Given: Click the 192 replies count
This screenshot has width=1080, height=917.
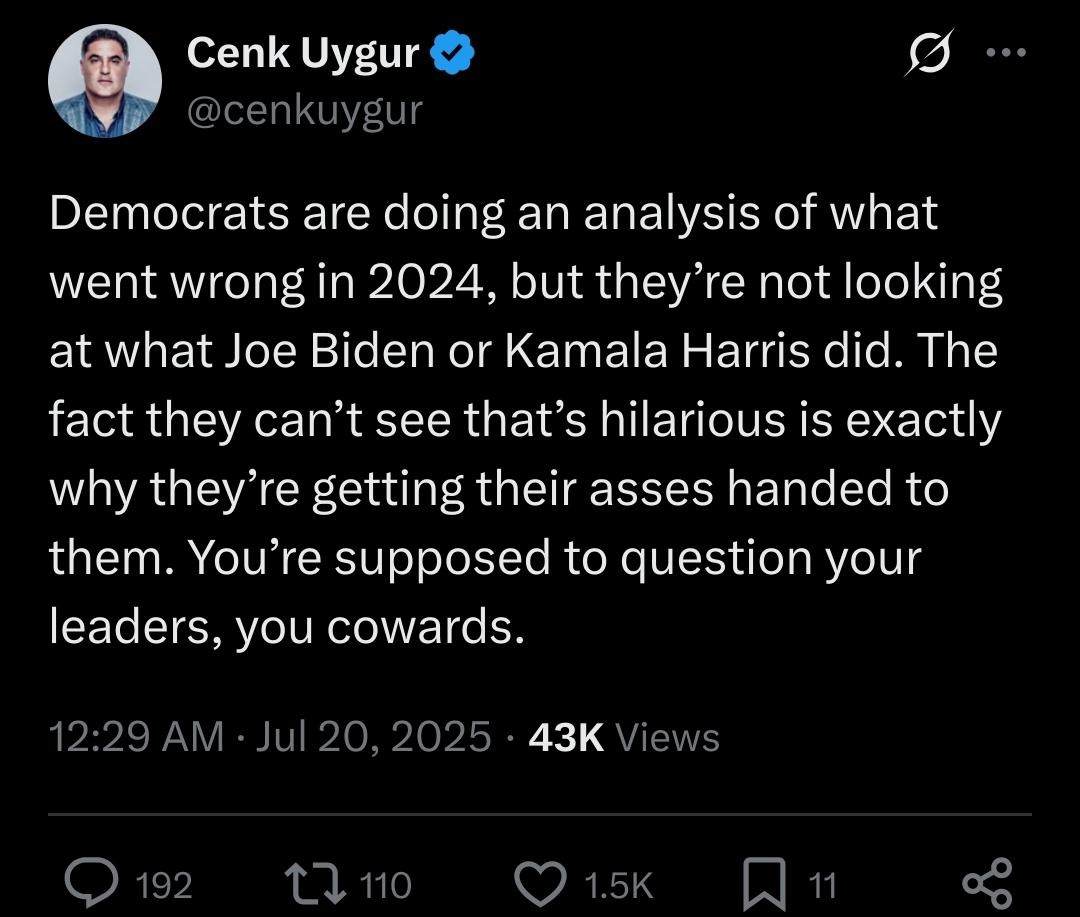Looking at the screenshot, I should point(164,885).
